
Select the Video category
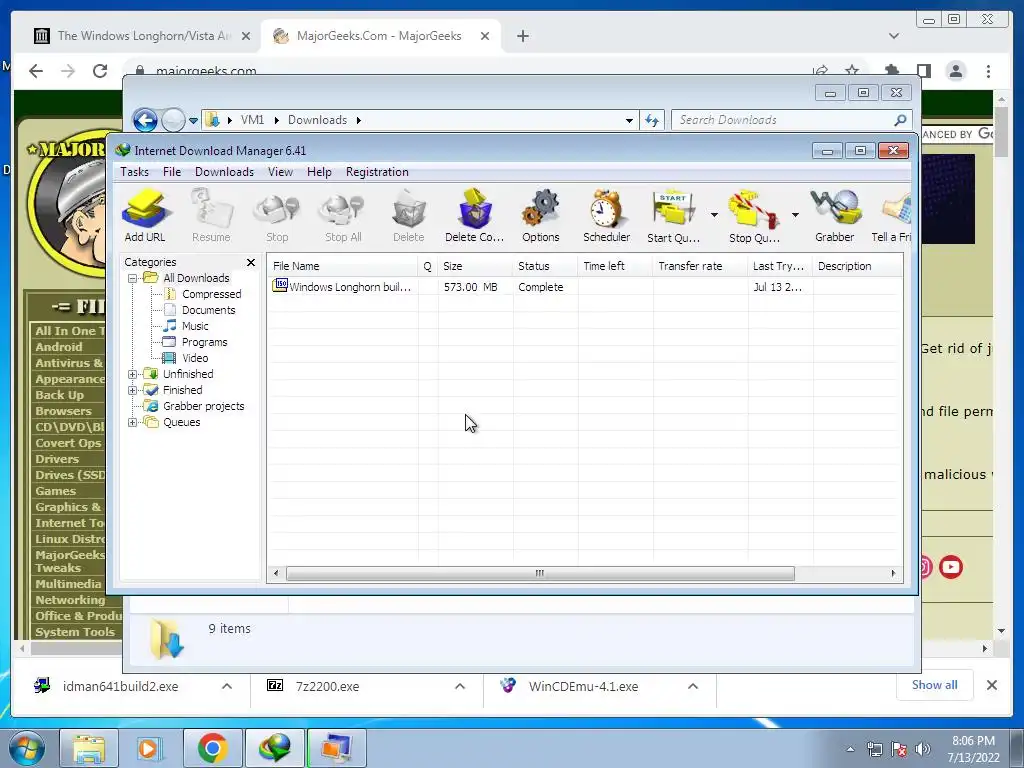pos(195,359)
